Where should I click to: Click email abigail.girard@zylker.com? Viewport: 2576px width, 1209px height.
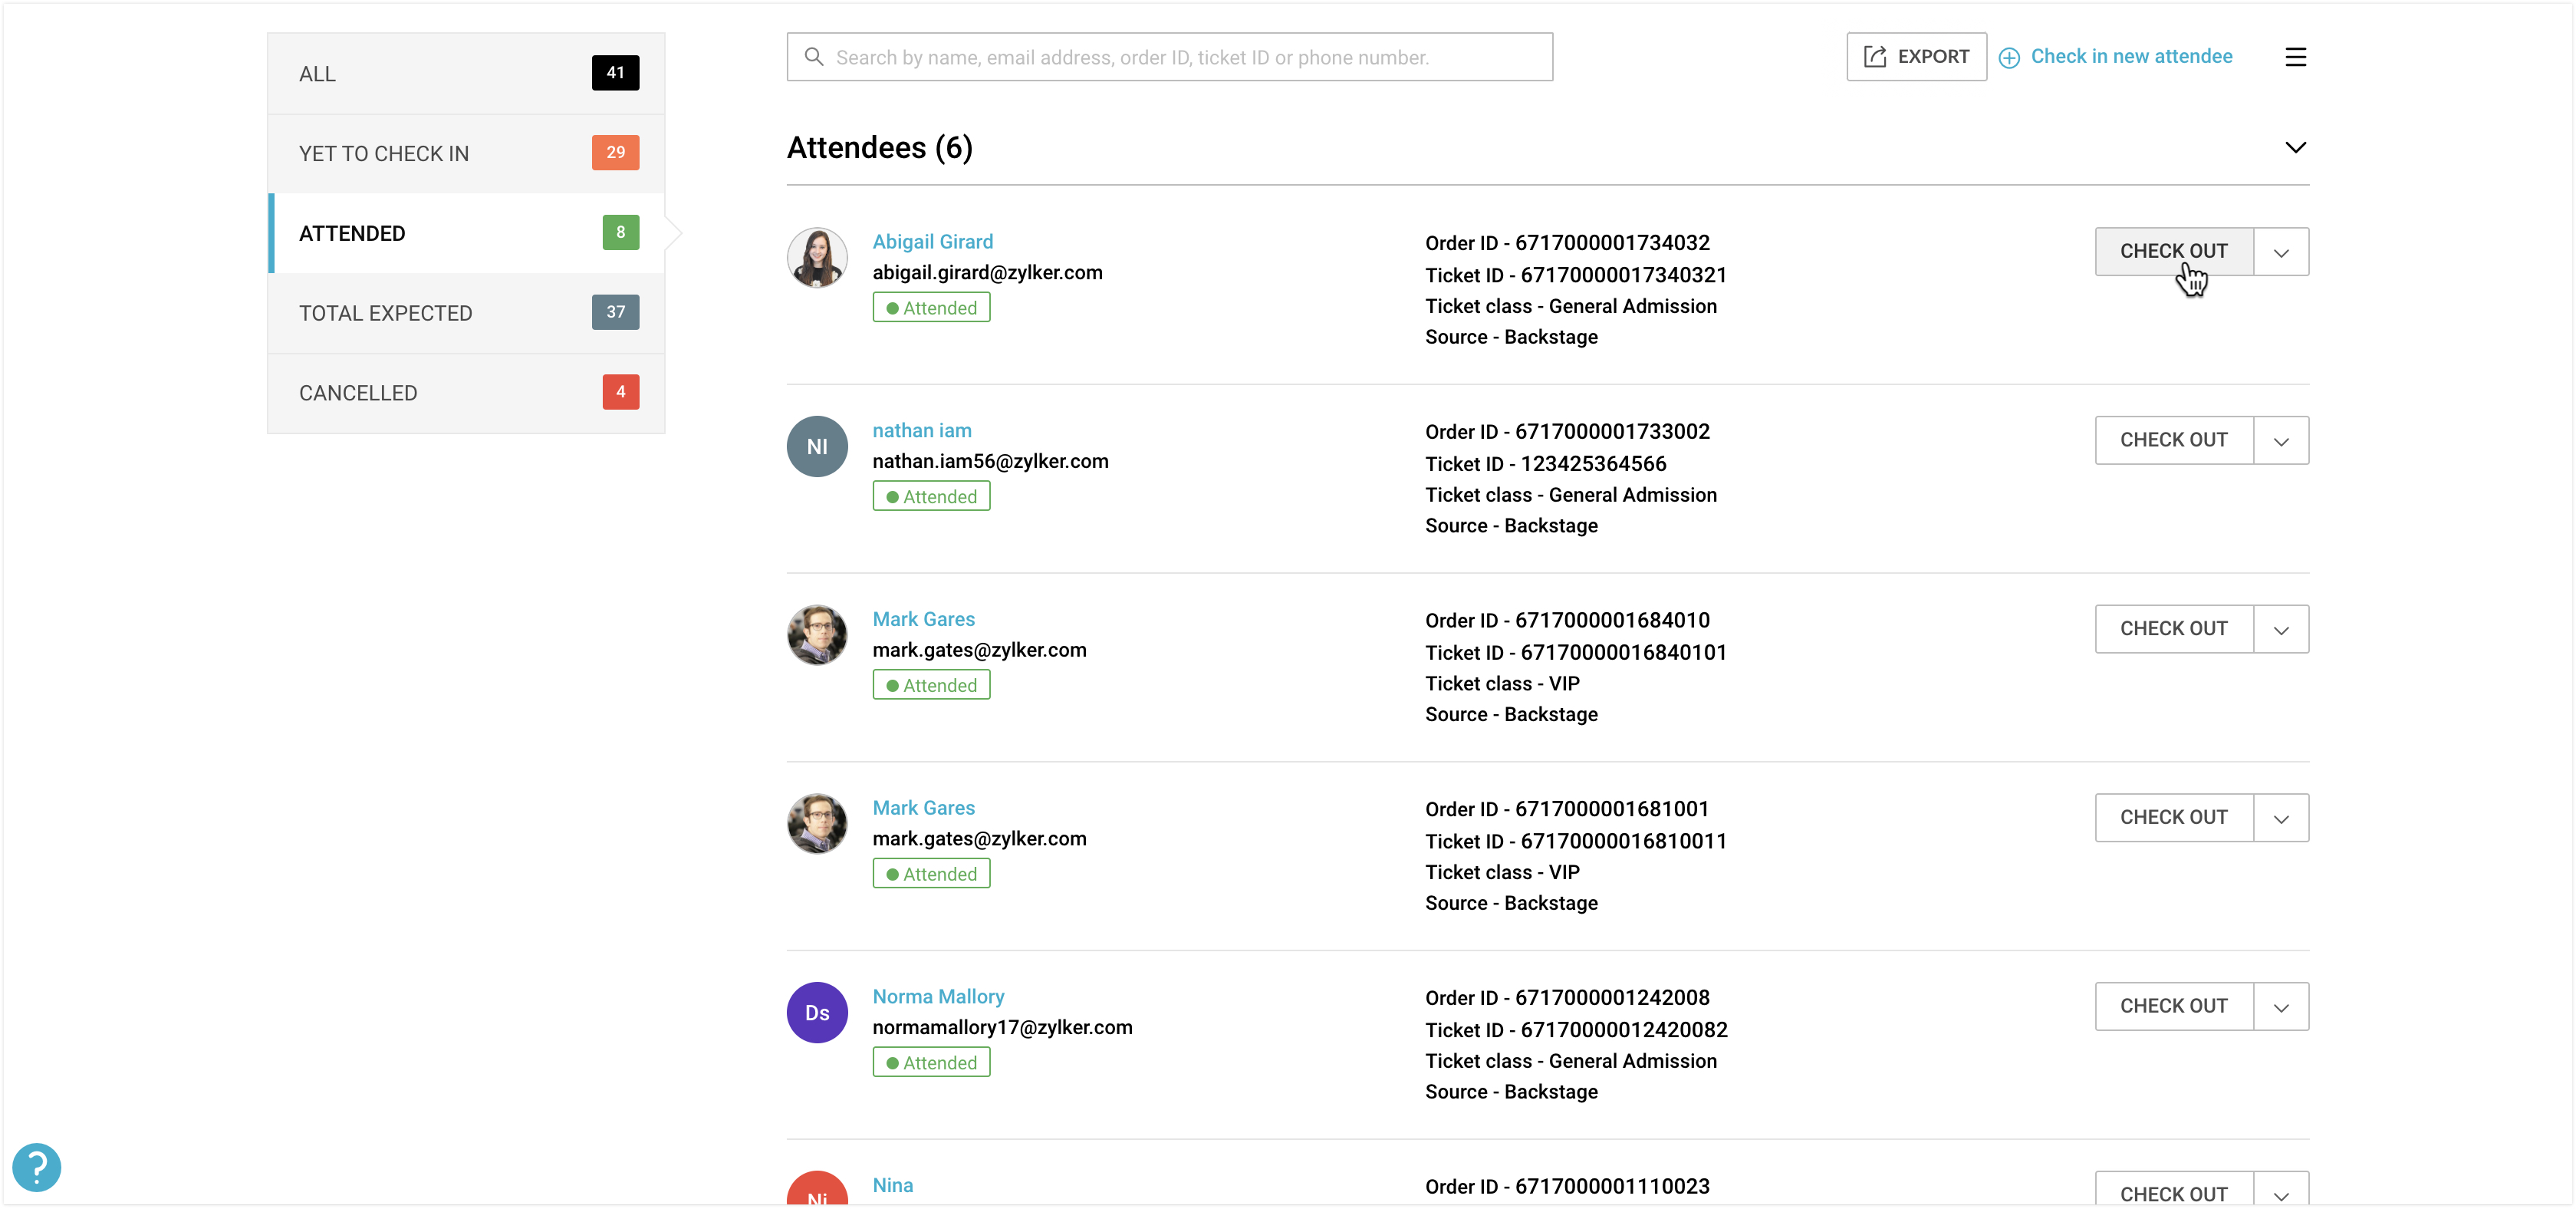click(x=987, y=273)
